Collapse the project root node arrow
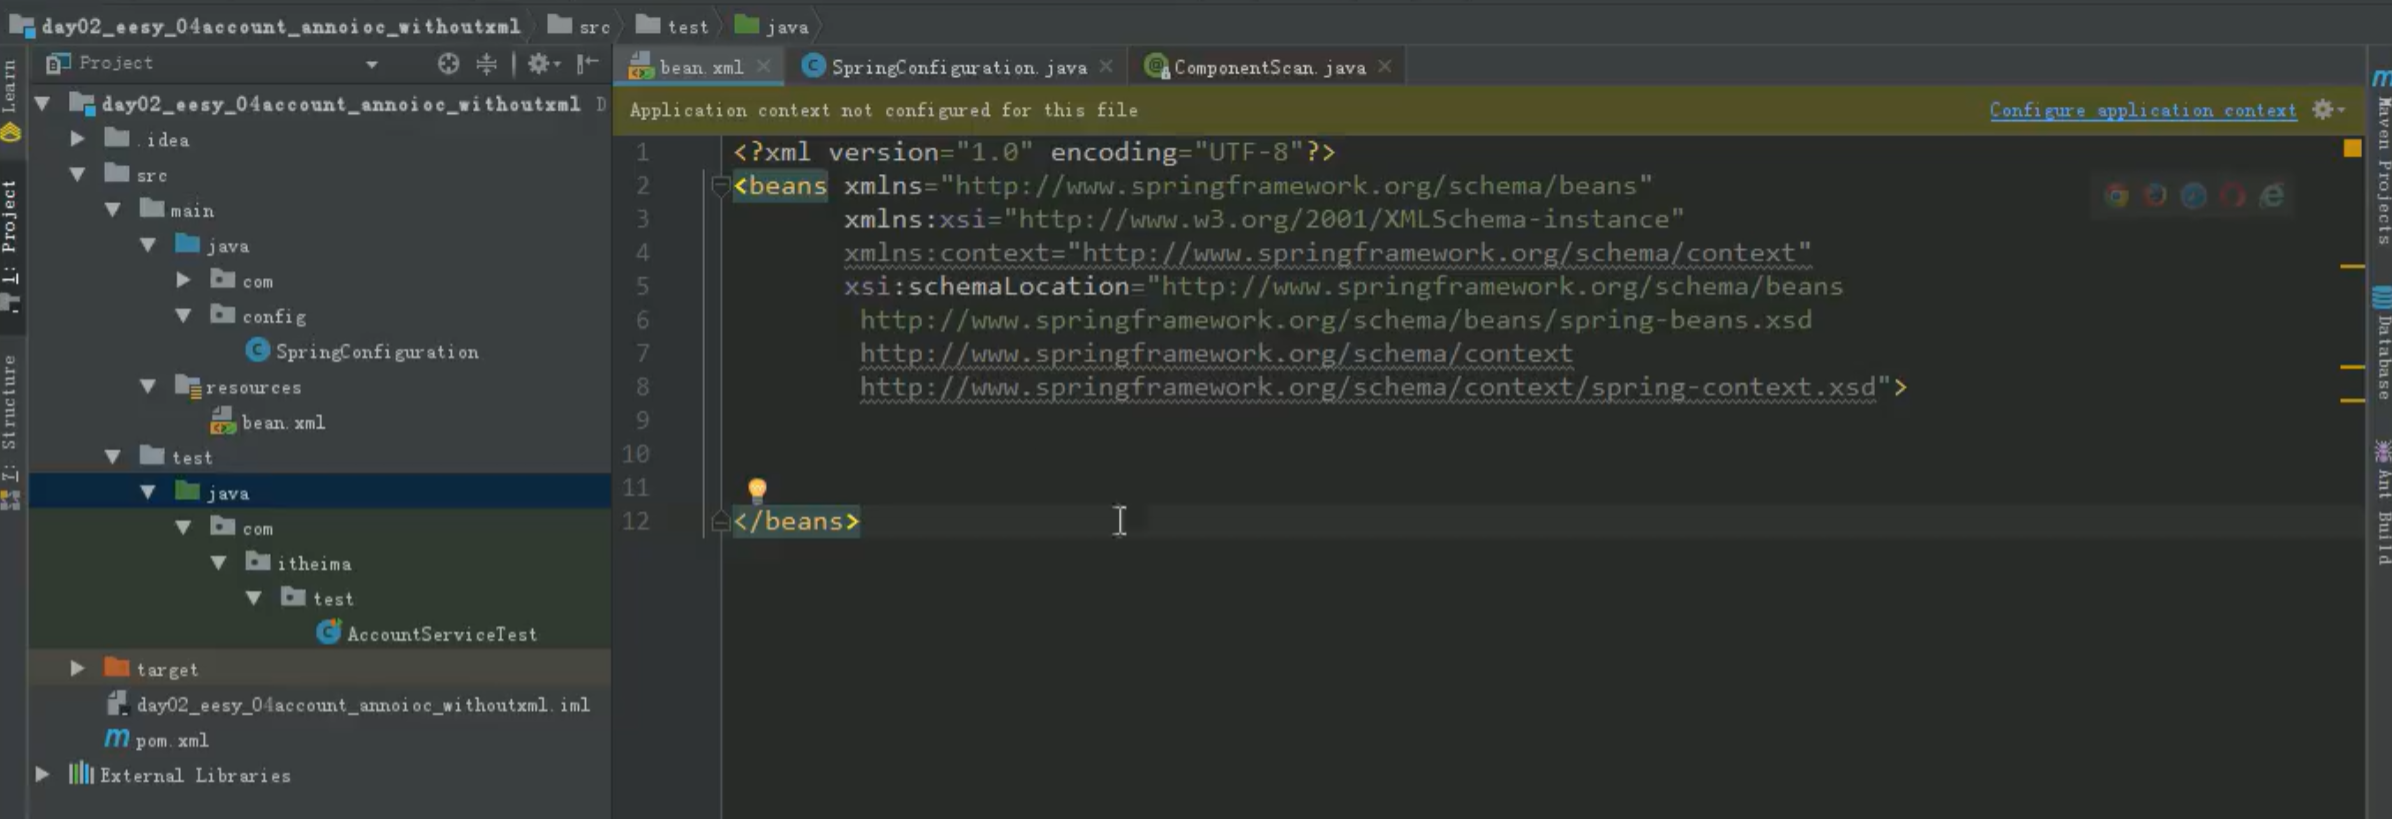Viewport: 2392px width, 819px height. pos(43,103)
